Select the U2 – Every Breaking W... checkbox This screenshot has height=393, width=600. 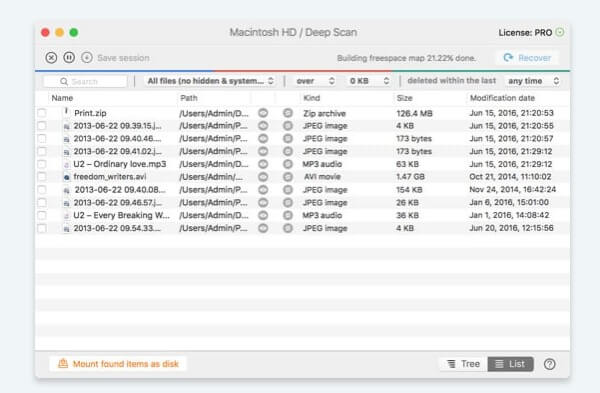(x=42, y=215)
